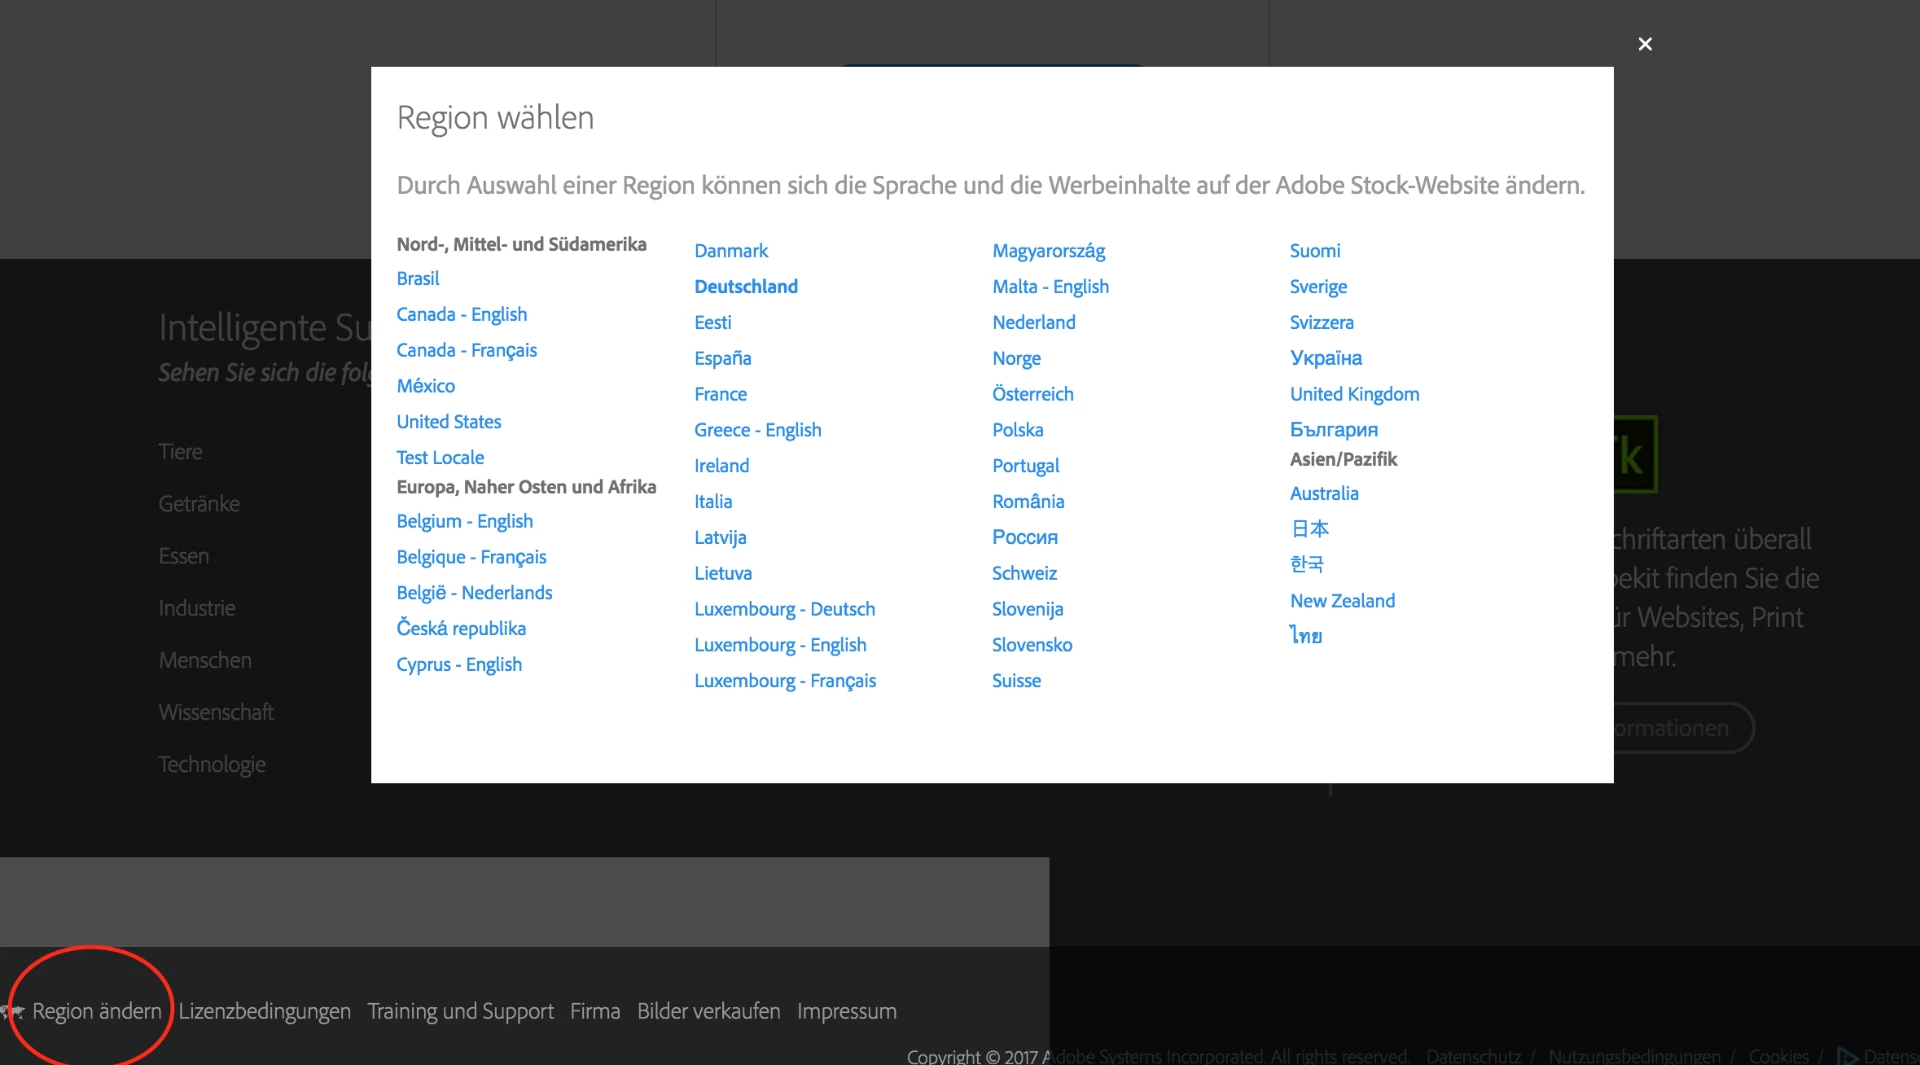
Task: Choose Greece - English
Action: (x=758, y=430)
